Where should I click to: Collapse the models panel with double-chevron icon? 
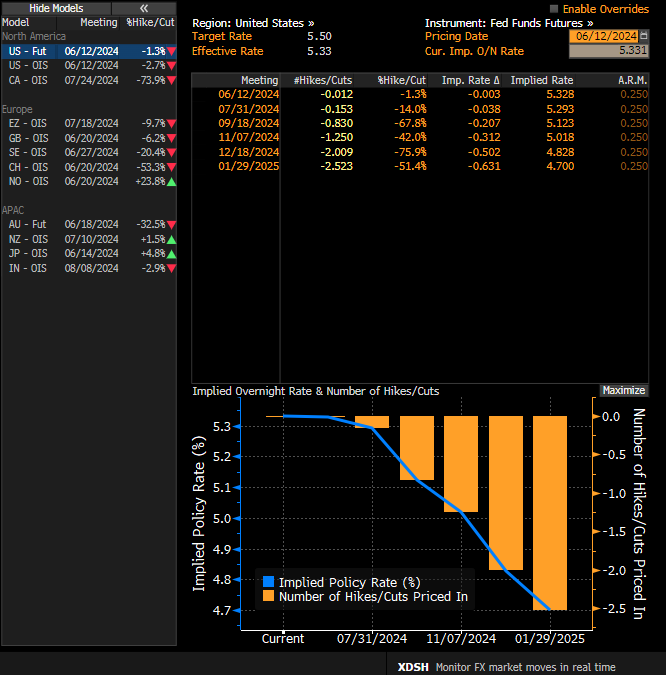(143, 7)
